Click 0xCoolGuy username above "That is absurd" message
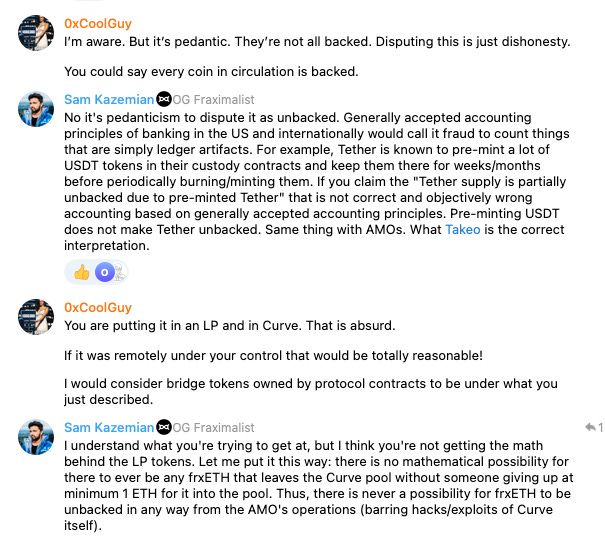This screenshot has height=546, width=605. point(97,307)
